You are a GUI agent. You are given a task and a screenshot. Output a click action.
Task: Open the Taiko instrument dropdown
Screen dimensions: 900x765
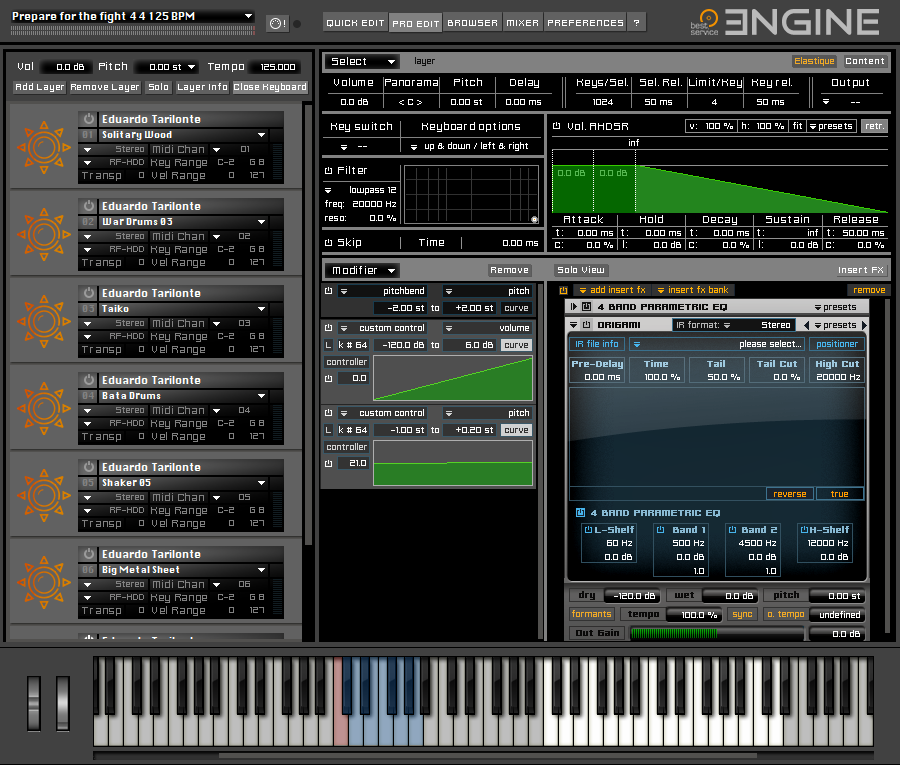click(261, 309)
